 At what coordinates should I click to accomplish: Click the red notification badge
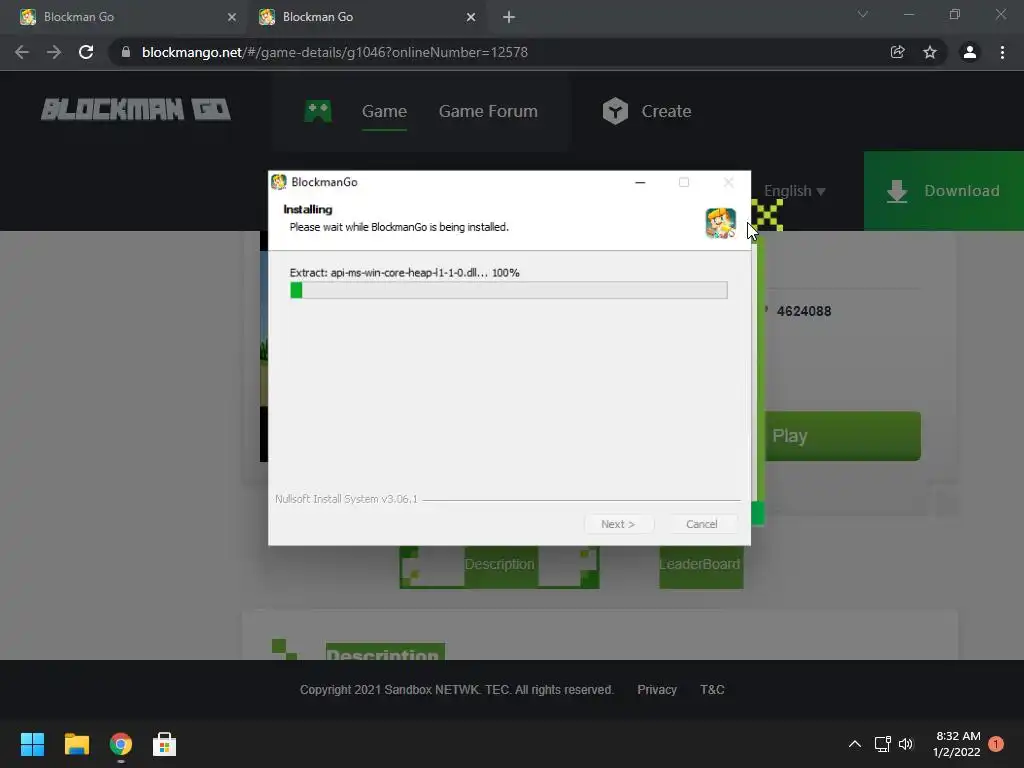[x=996, y=744]
